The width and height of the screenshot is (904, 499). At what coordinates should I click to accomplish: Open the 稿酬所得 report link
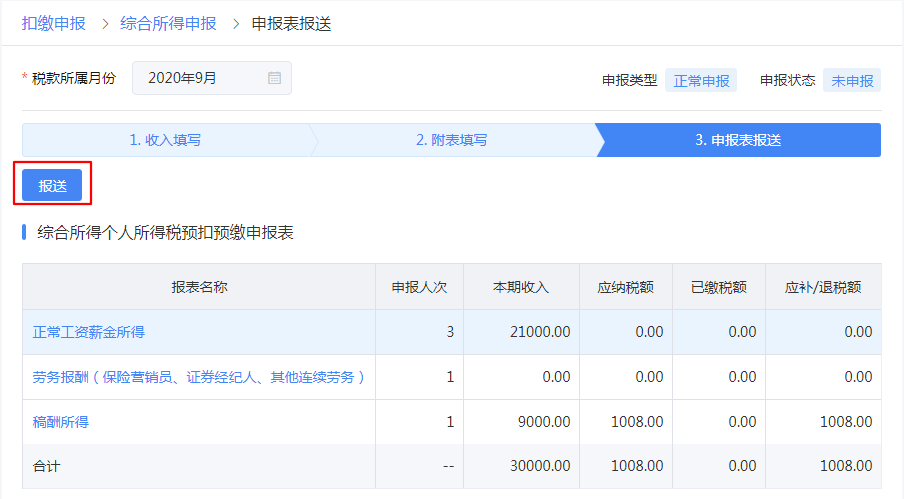point(60,422)
